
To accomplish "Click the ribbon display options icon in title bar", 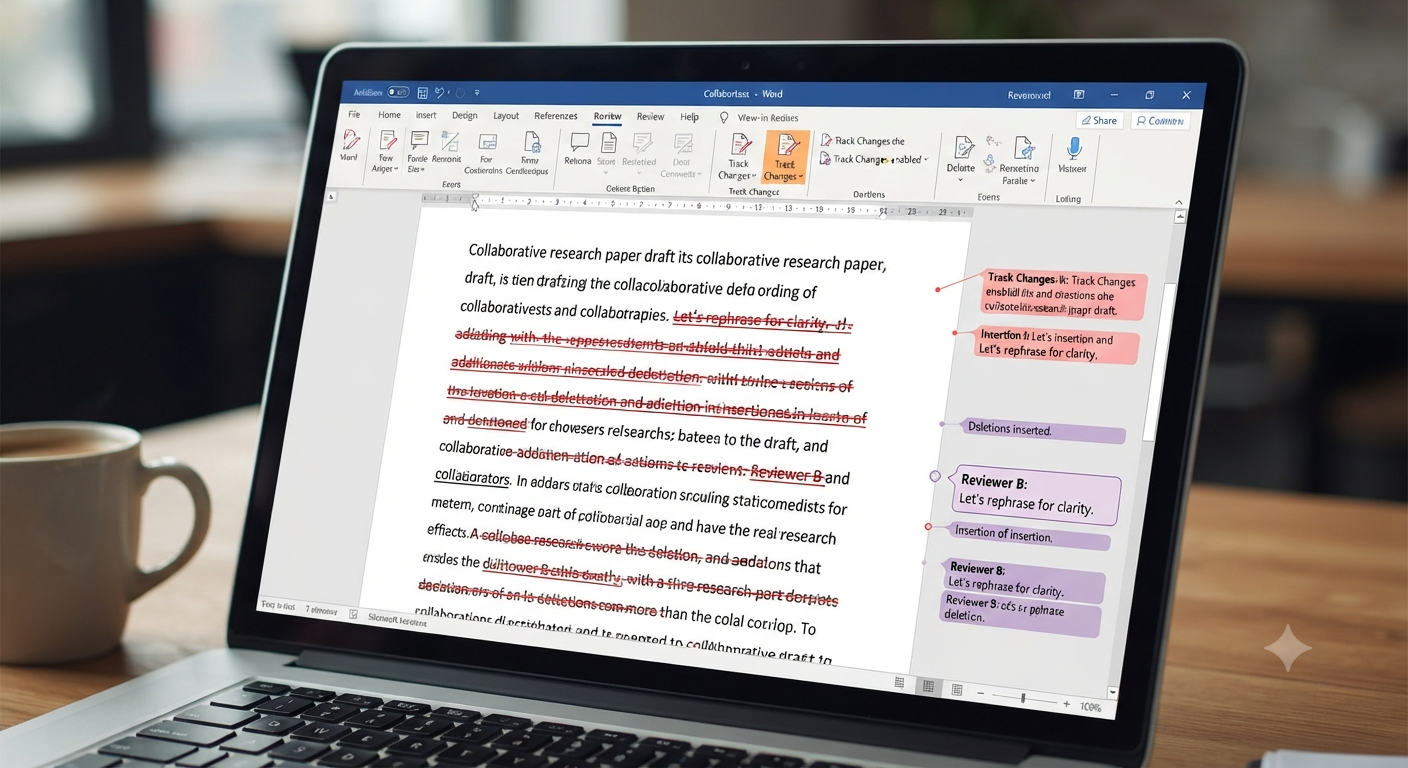I will 1078,95.
